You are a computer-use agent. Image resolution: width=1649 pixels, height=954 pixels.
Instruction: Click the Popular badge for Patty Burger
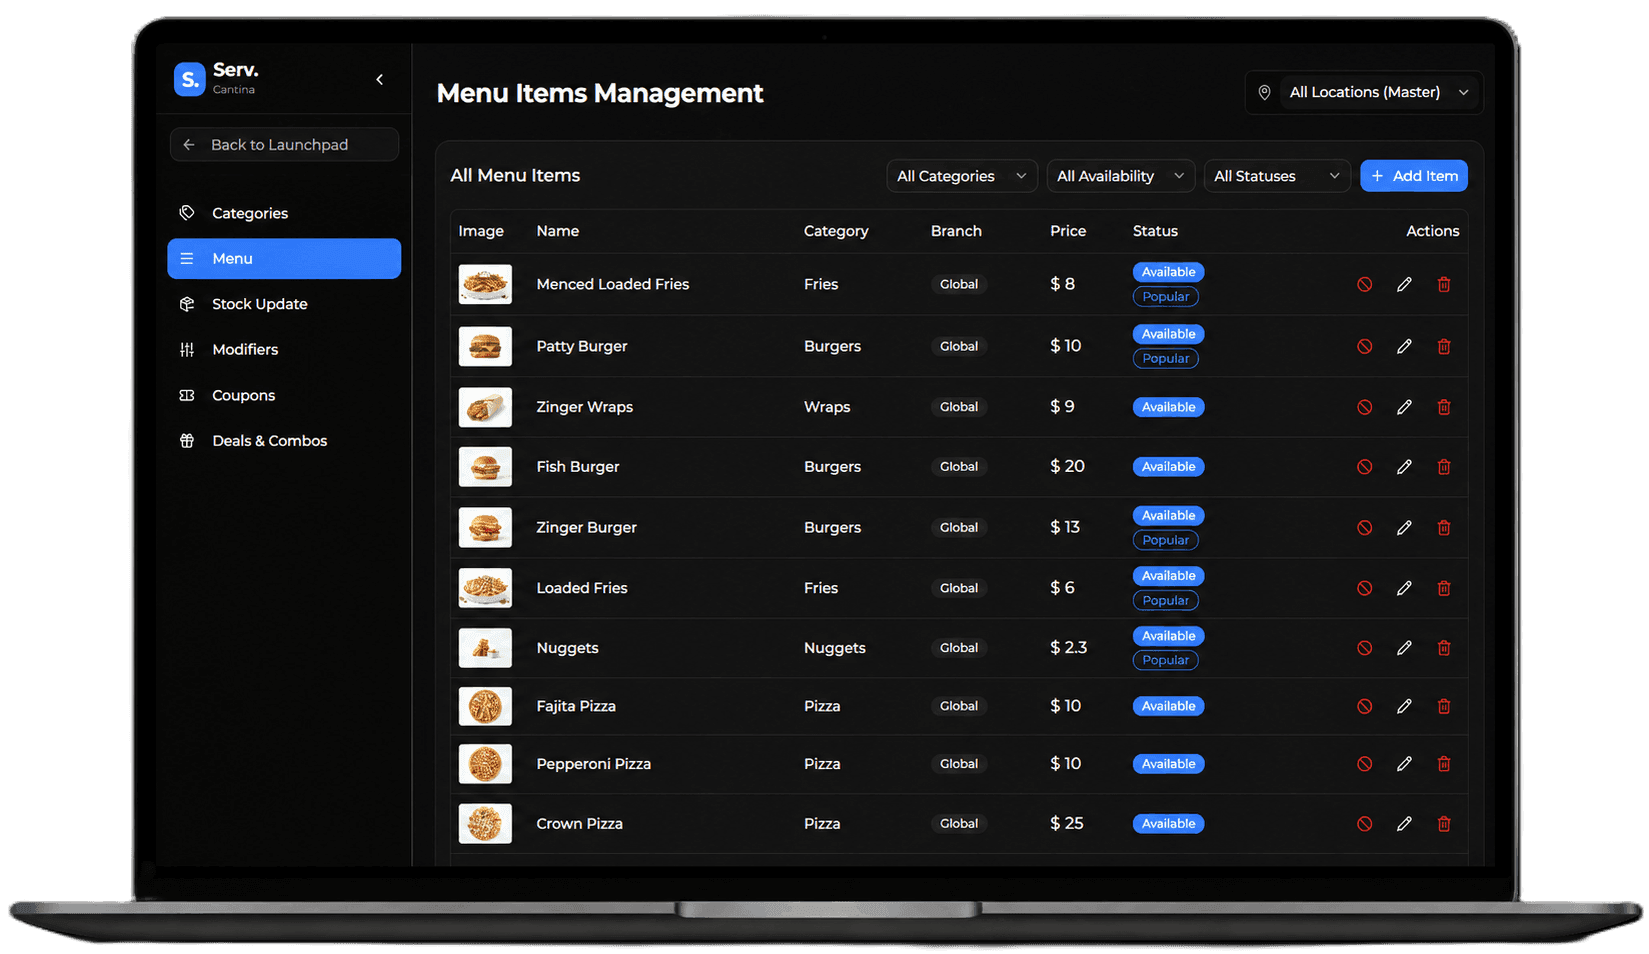(x=1166, y=358)
